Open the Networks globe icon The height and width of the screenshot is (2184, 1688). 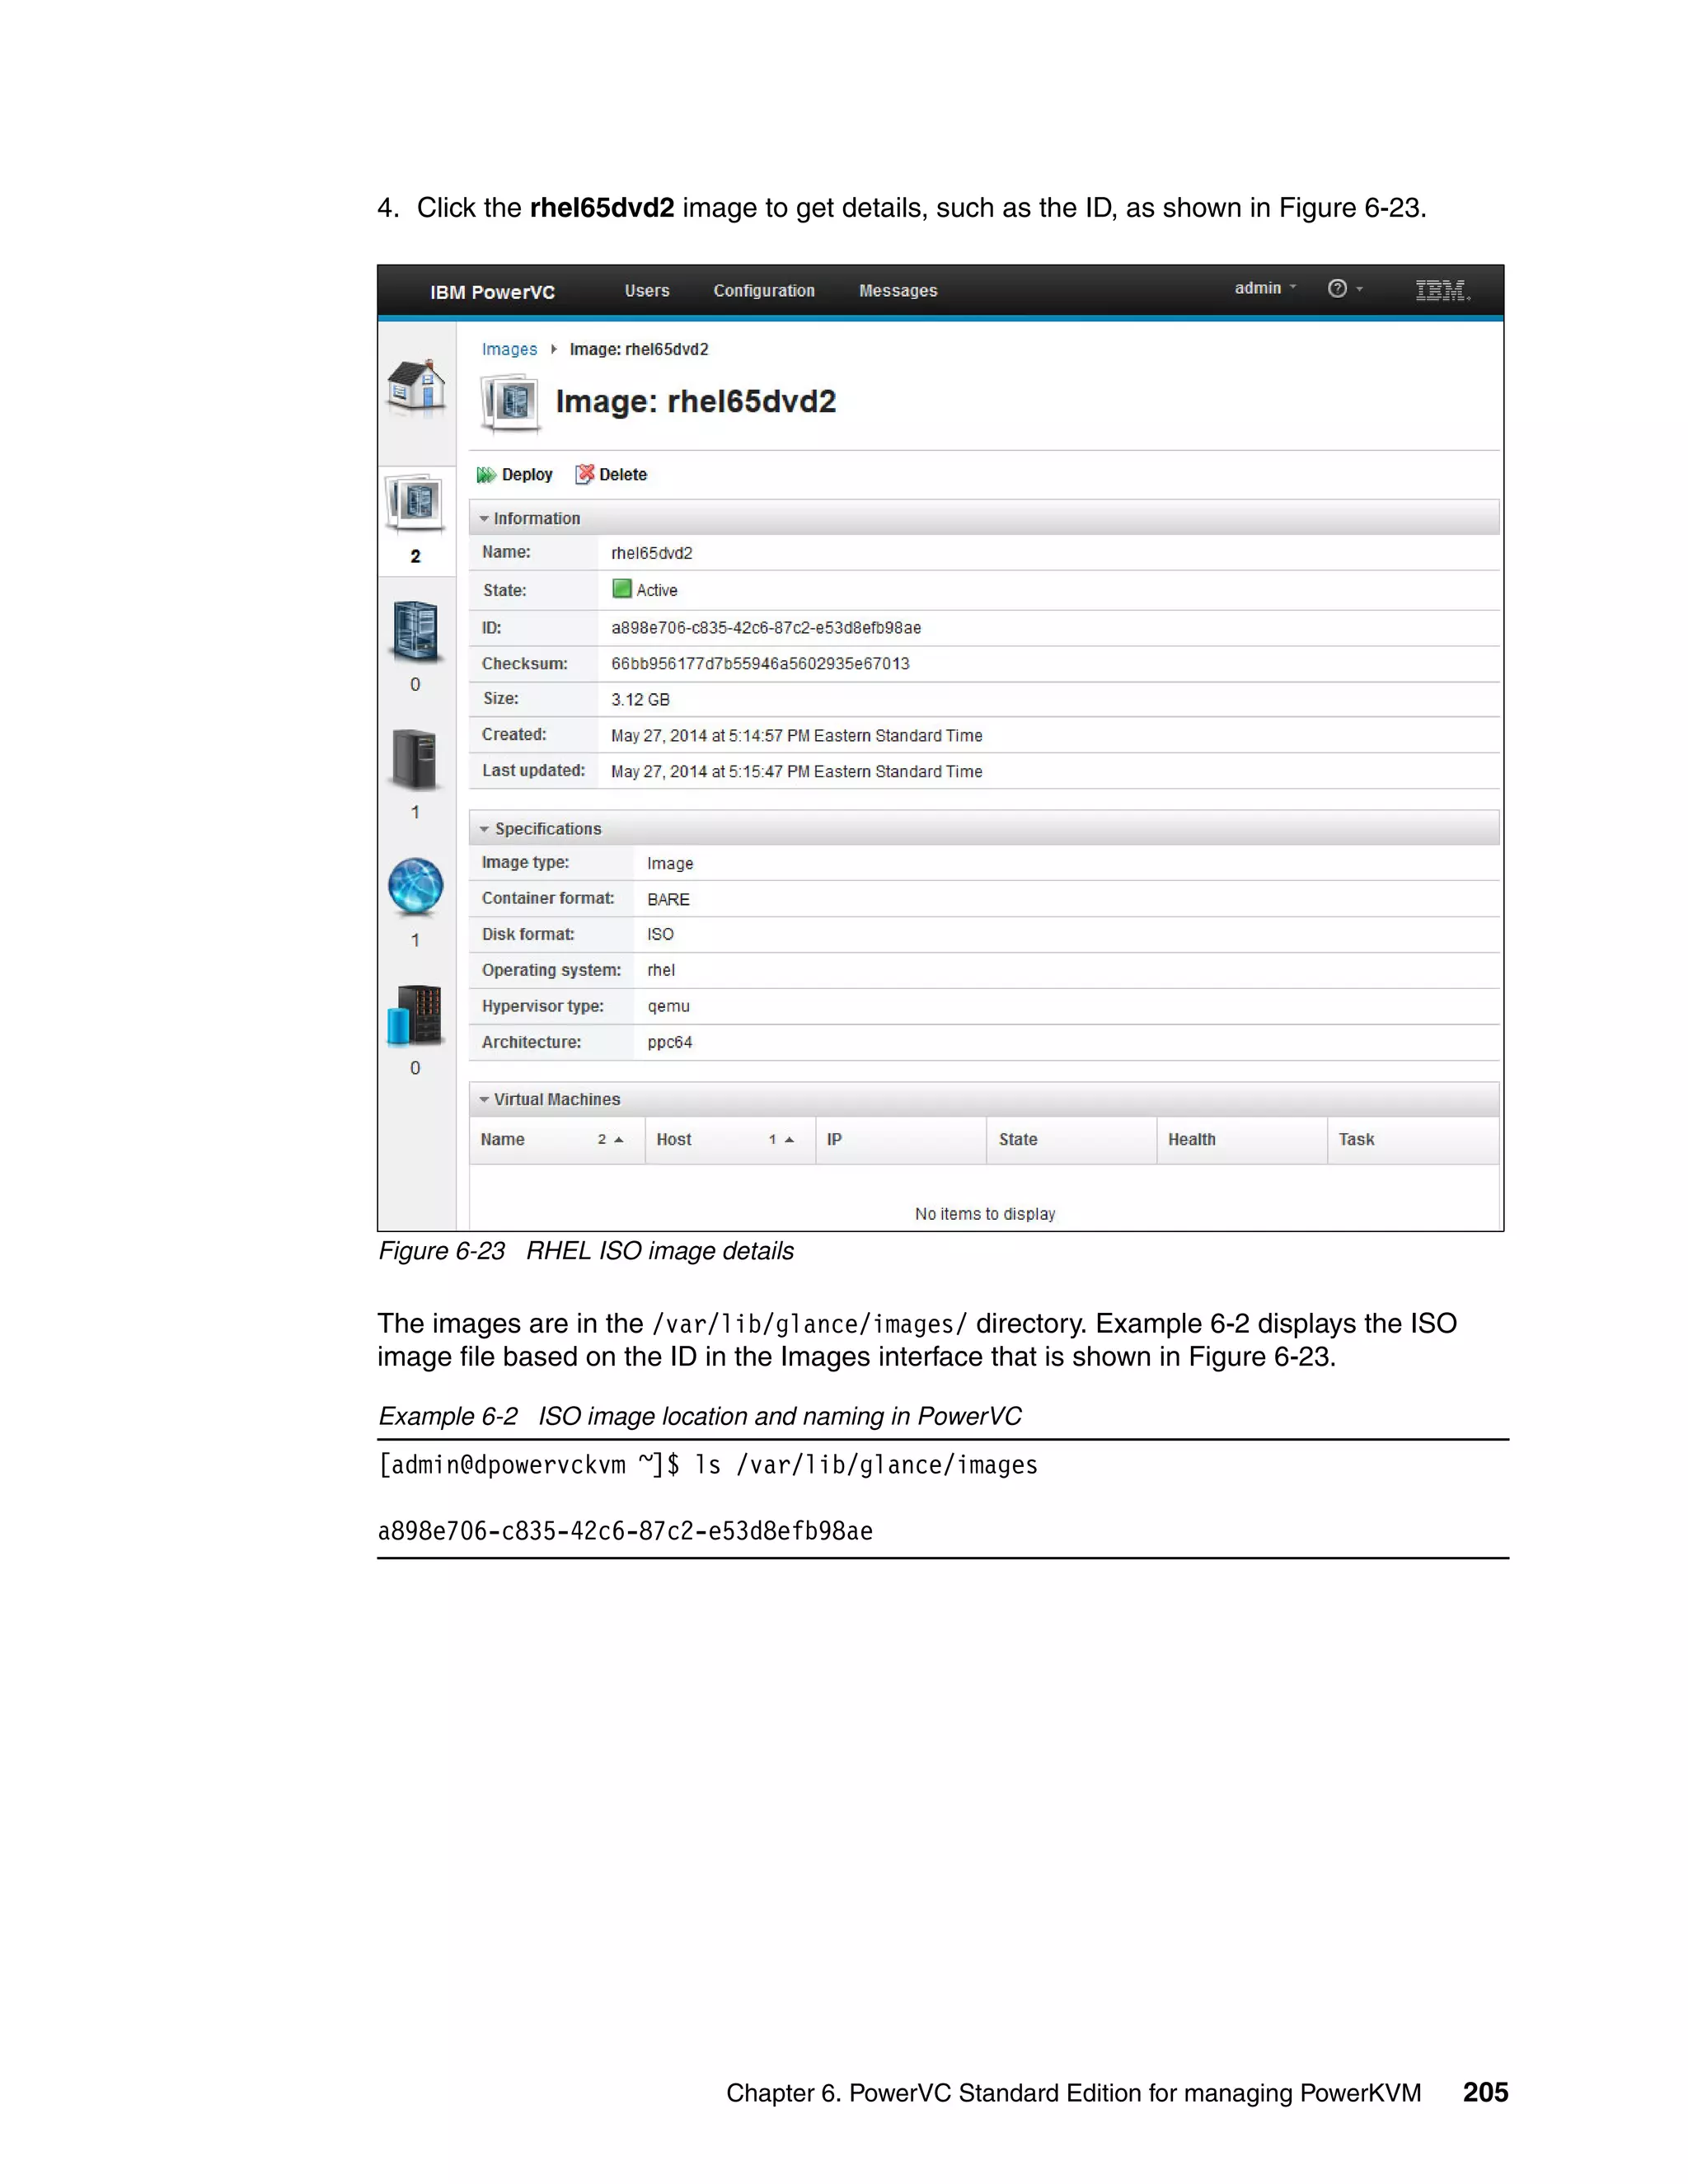pyautogui.click(x=416, y=887)
